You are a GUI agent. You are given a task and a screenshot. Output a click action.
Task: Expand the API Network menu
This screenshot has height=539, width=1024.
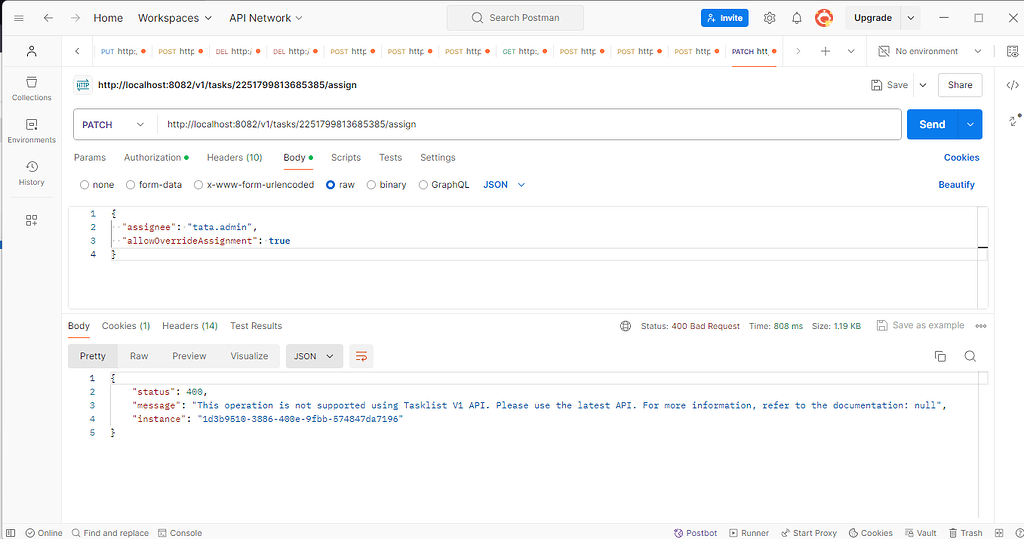pyautogui.click(x=266, y=18)
